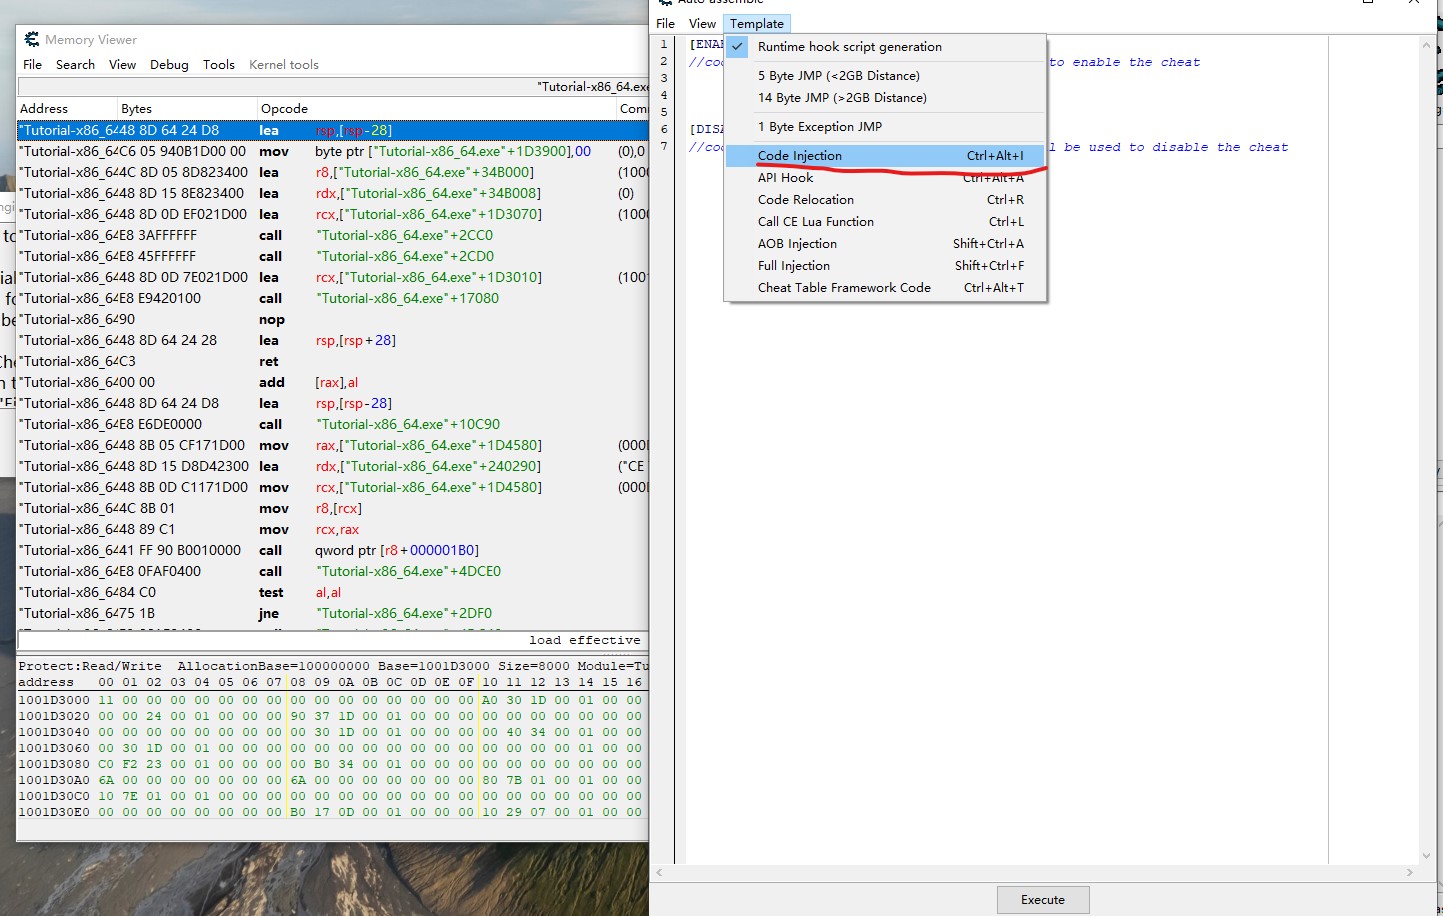Select the jne +2DF0 instruction row

(x=333, y=614)
